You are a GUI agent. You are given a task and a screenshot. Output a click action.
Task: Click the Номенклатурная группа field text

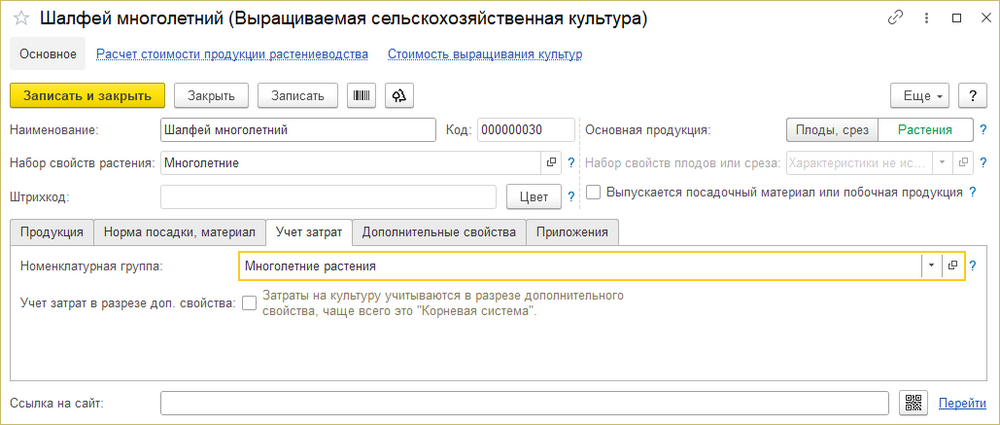(580, 266)
